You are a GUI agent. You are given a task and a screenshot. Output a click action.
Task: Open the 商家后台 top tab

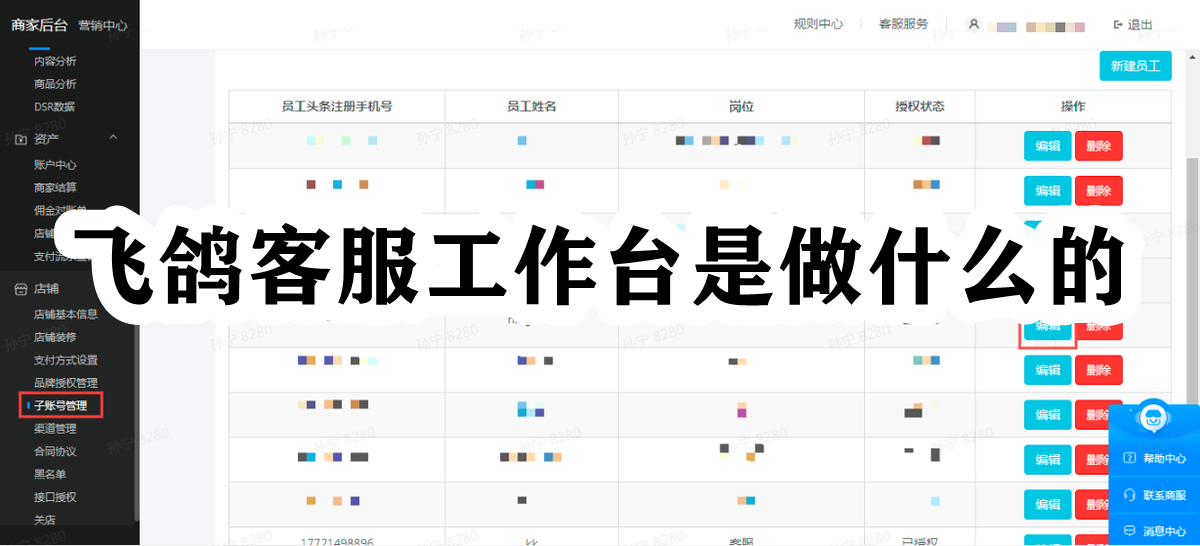(39, 25)
